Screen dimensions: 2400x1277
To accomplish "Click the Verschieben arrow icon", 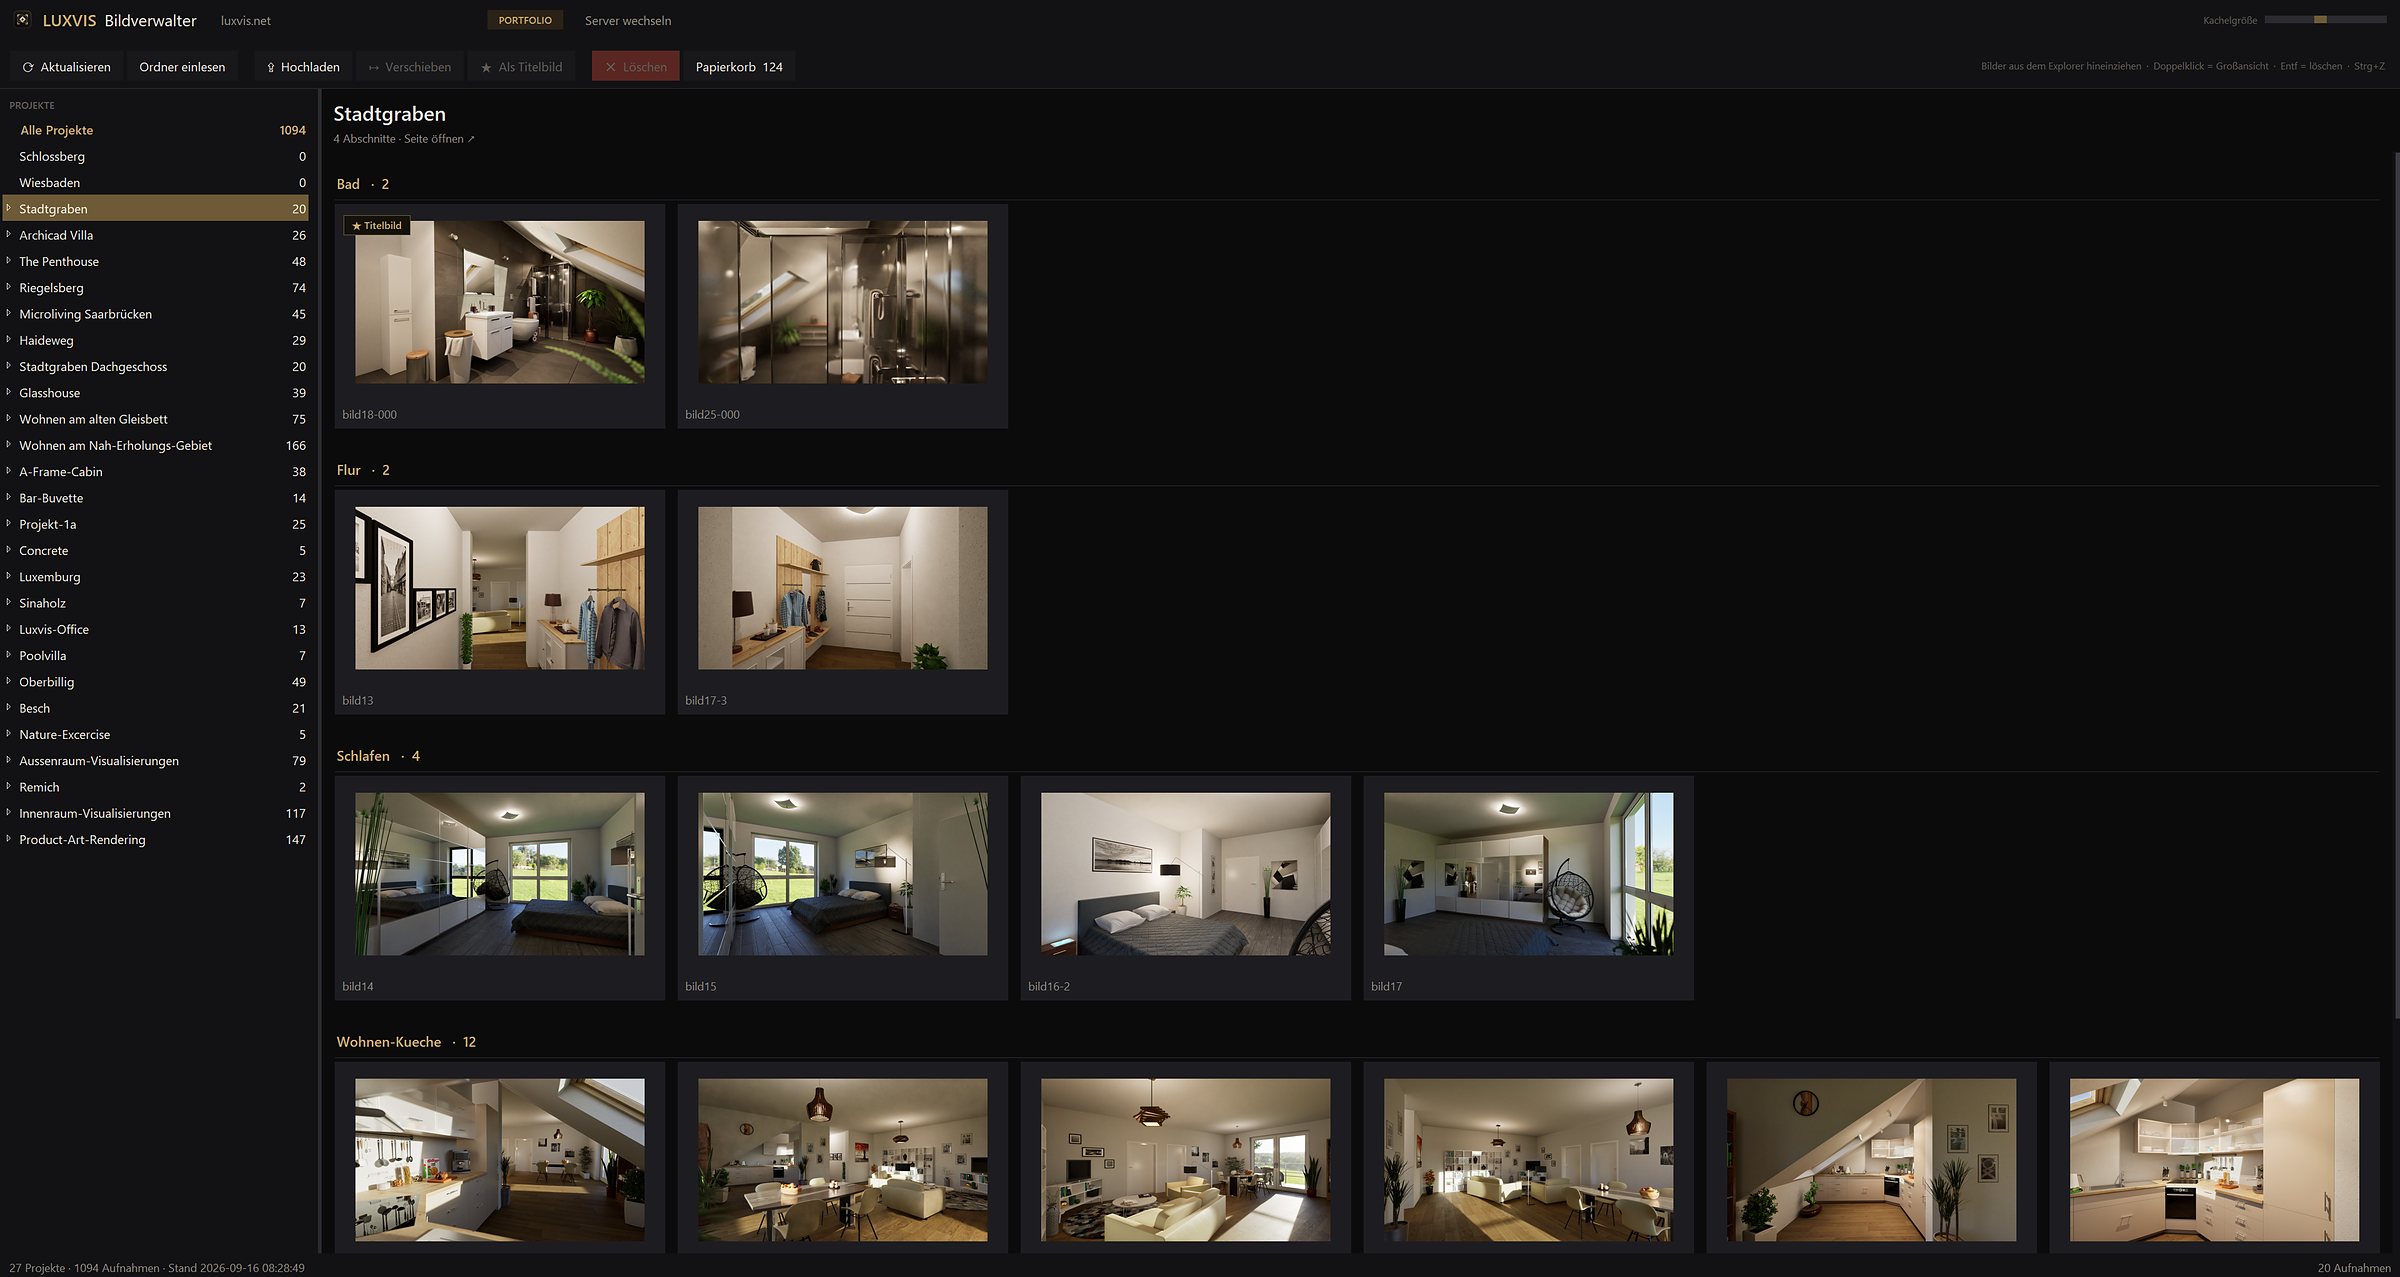I will pos(374,67).
